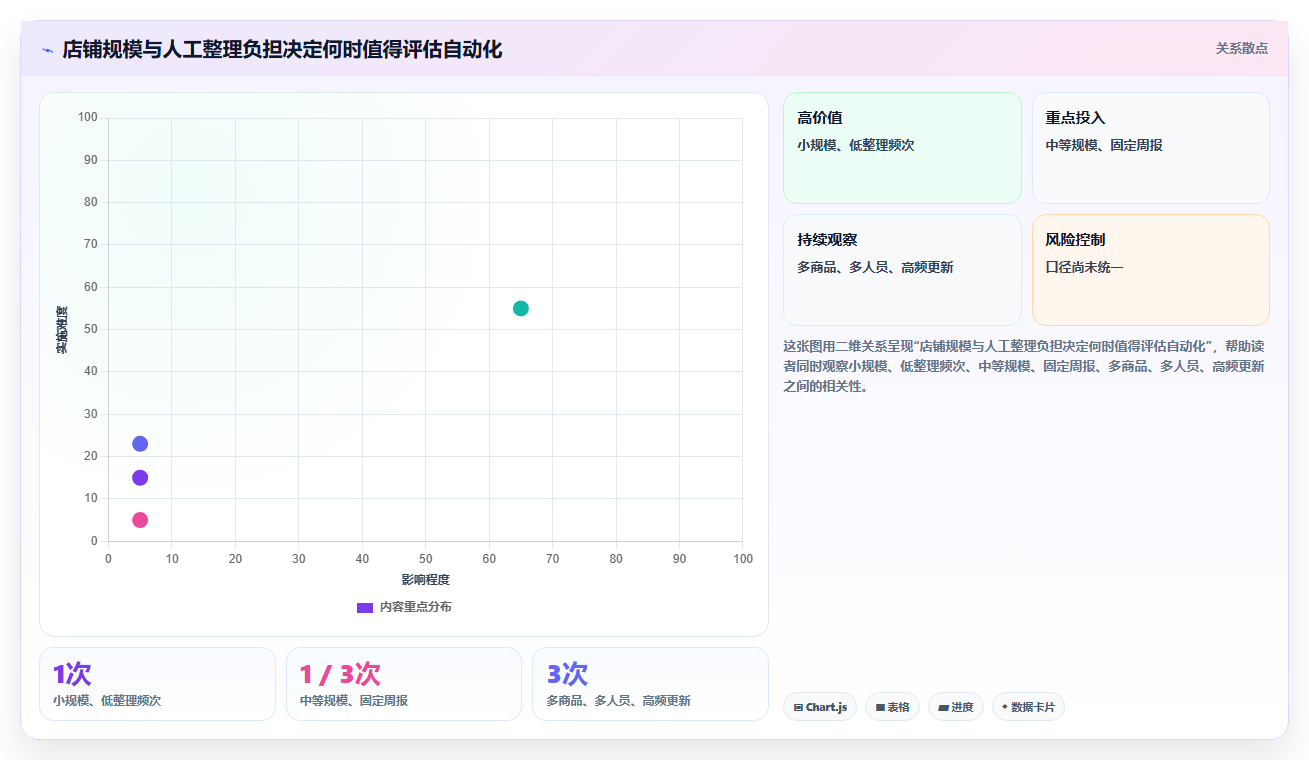
Task: Open the 持续观察 card
Action: [902, 270]
